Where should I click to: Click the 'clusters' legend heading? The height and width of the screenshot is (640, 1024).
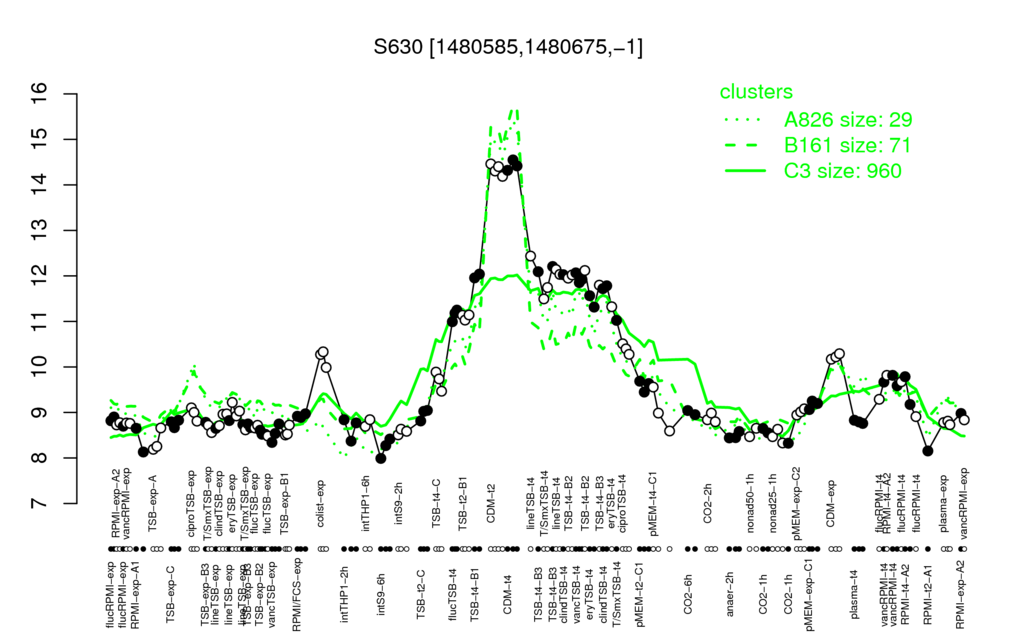[756, 92]
